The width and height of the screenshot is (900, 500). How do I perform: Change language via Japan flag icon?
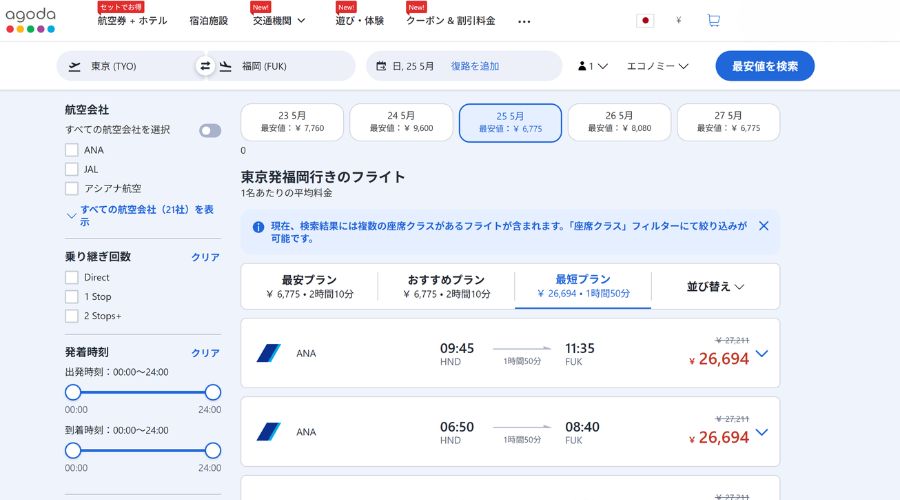pyautogui.click(x=645, y=21)
